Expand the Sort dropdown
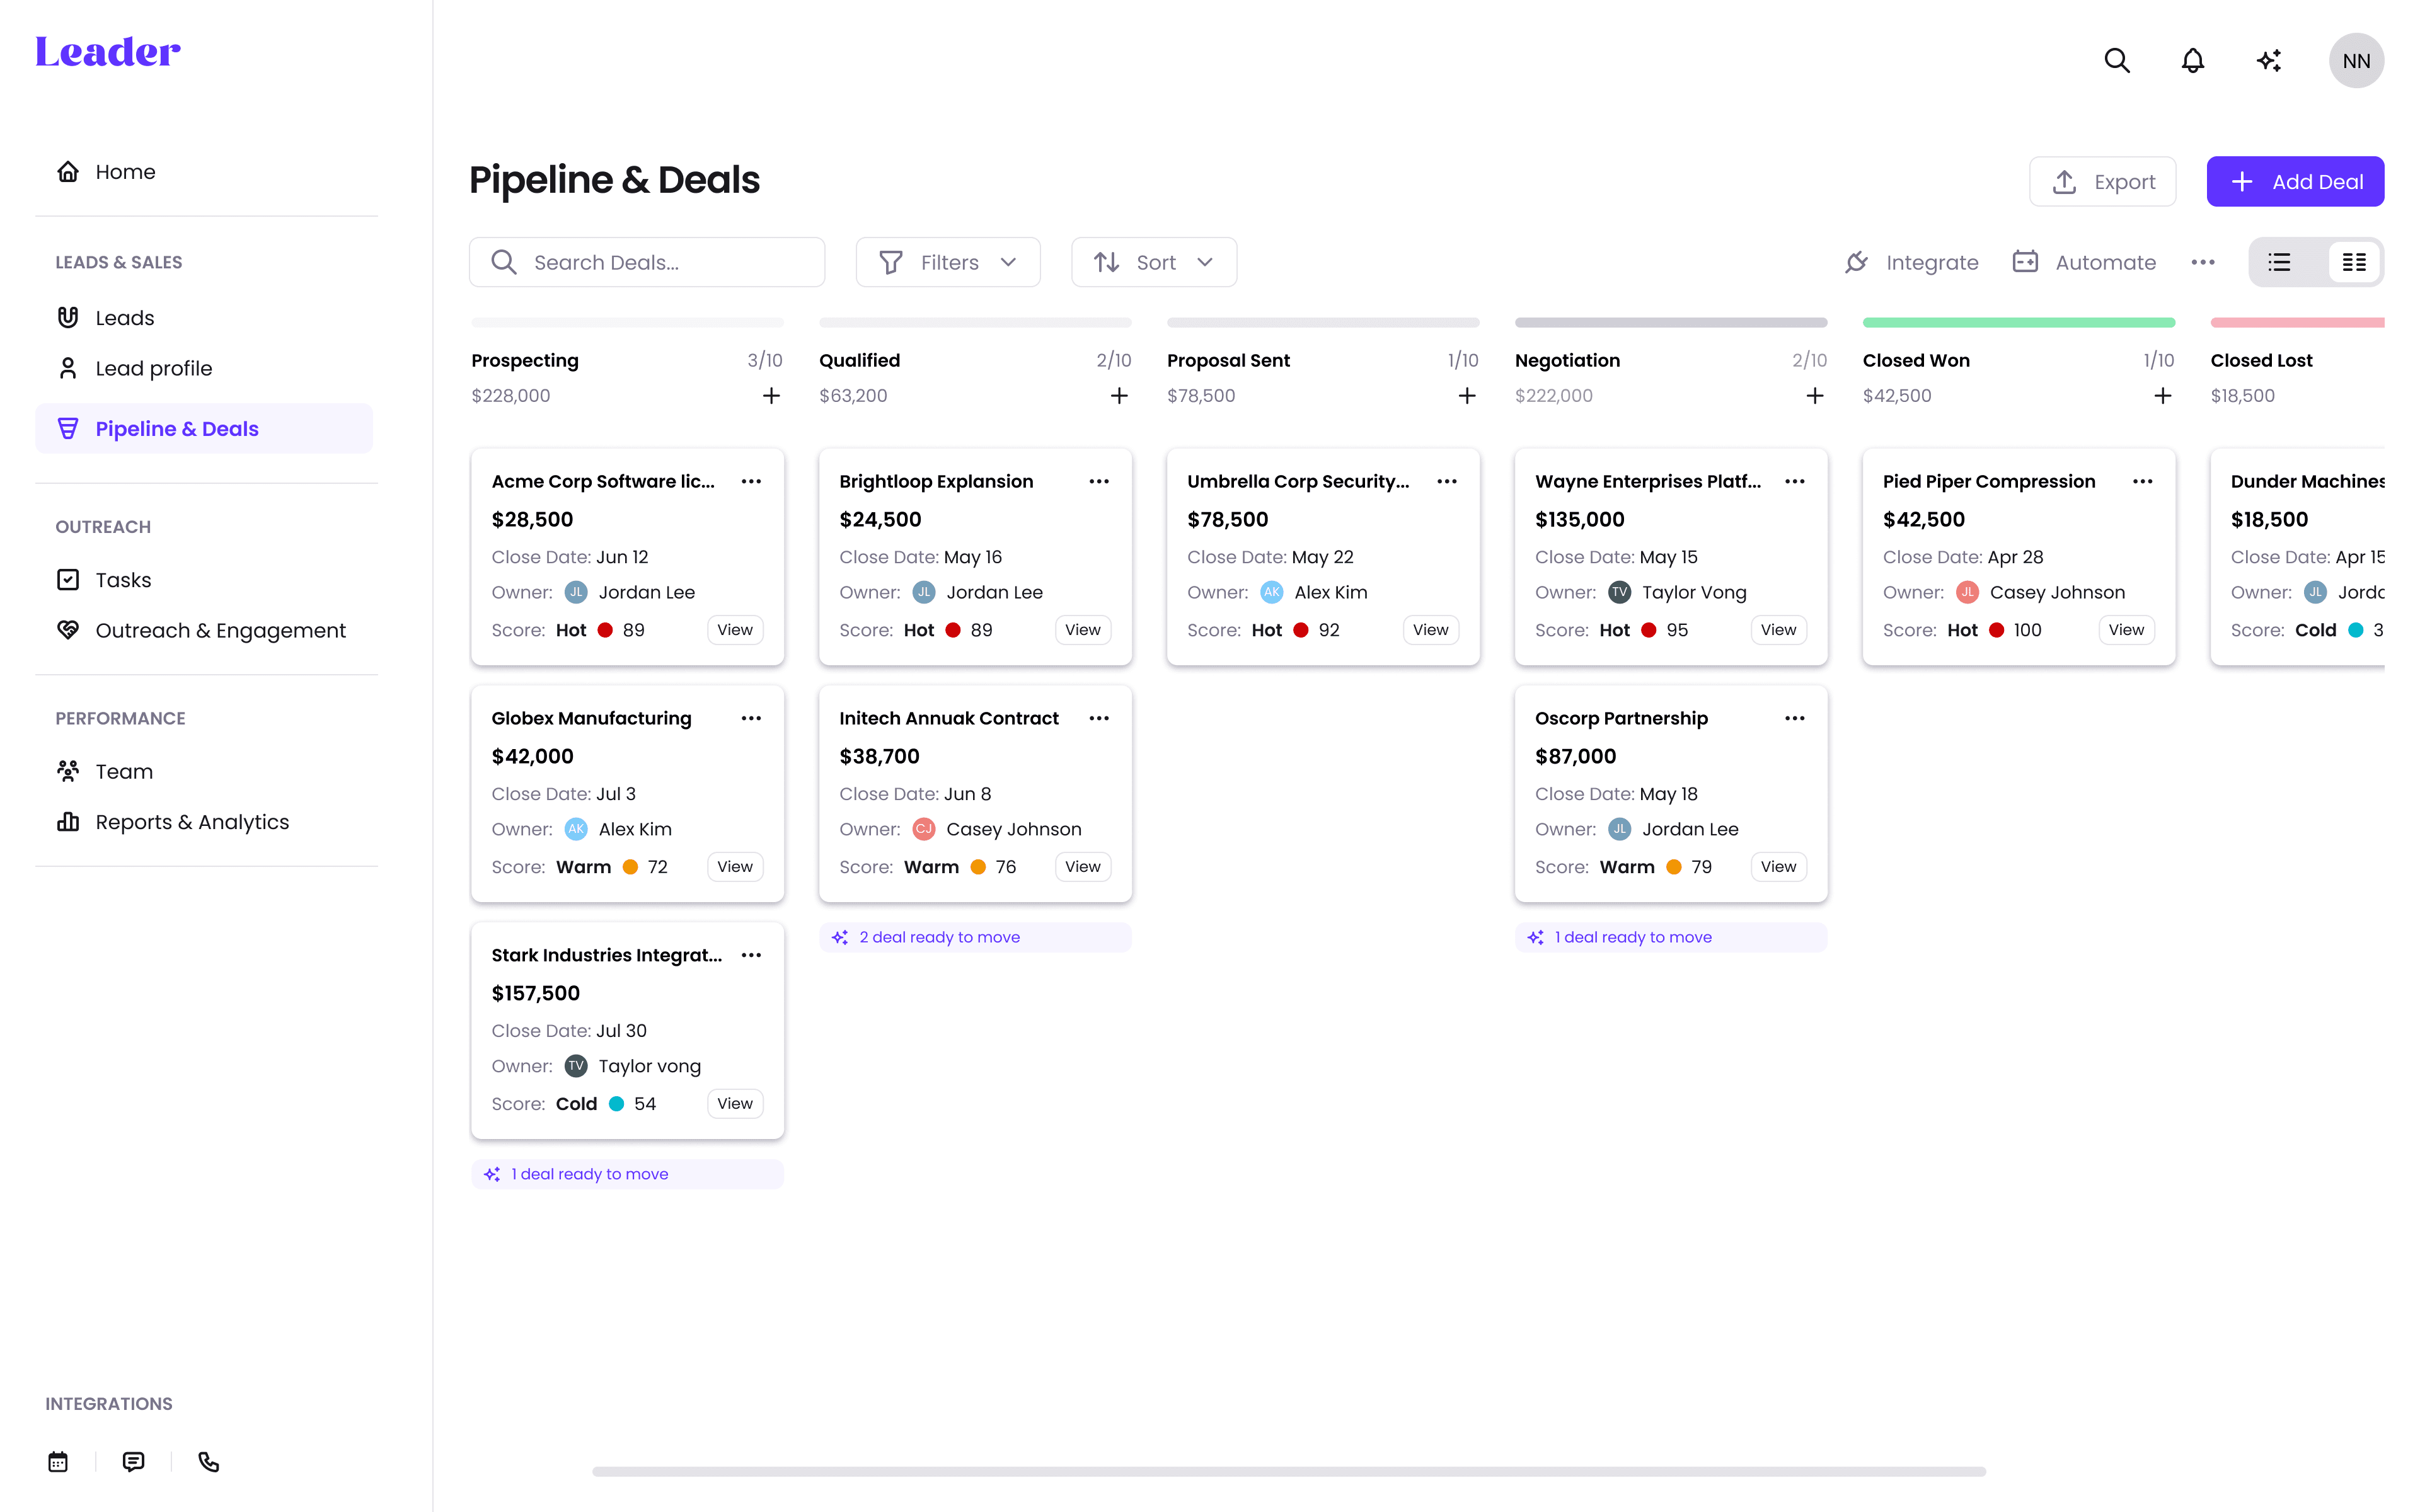This screenshot has width=2420, height=1512. click(x=1153, y=262)
